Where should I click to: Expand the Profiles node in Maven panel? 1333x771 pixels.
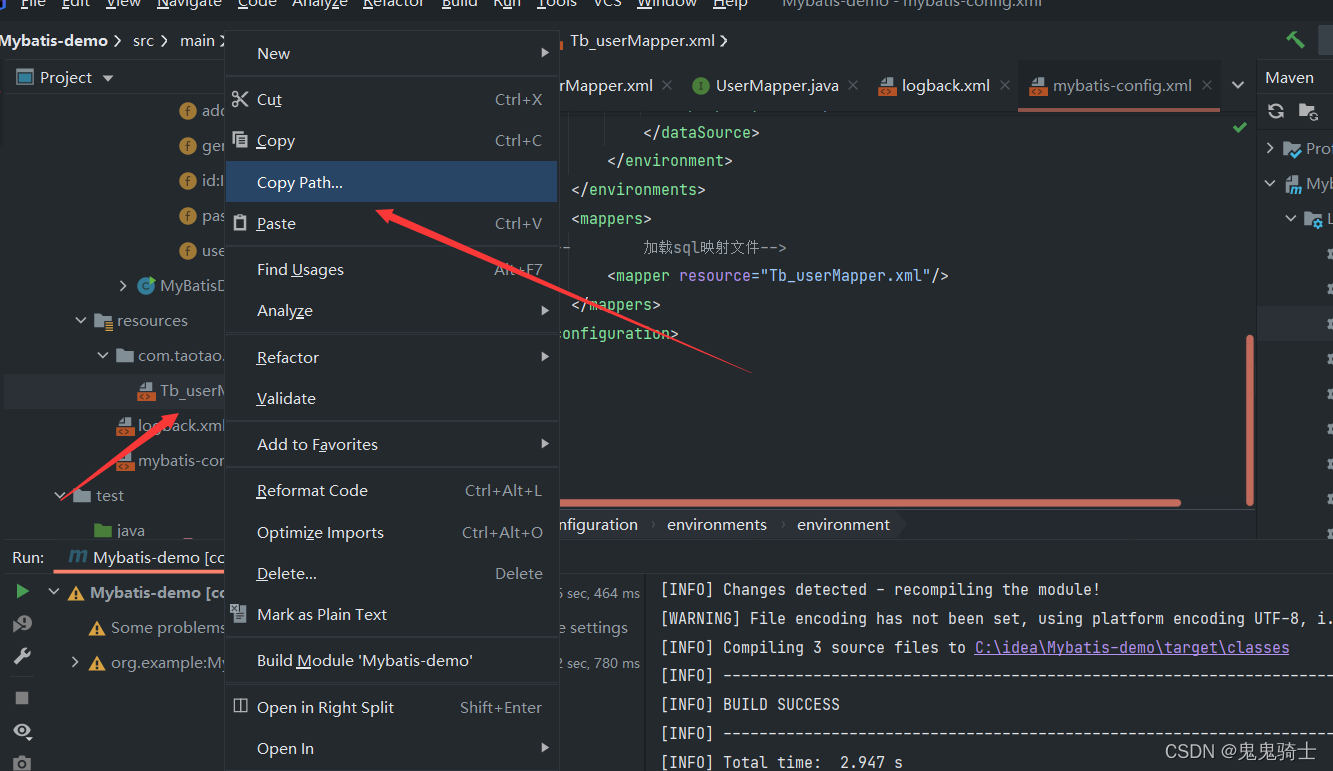tap(1271, 148)
